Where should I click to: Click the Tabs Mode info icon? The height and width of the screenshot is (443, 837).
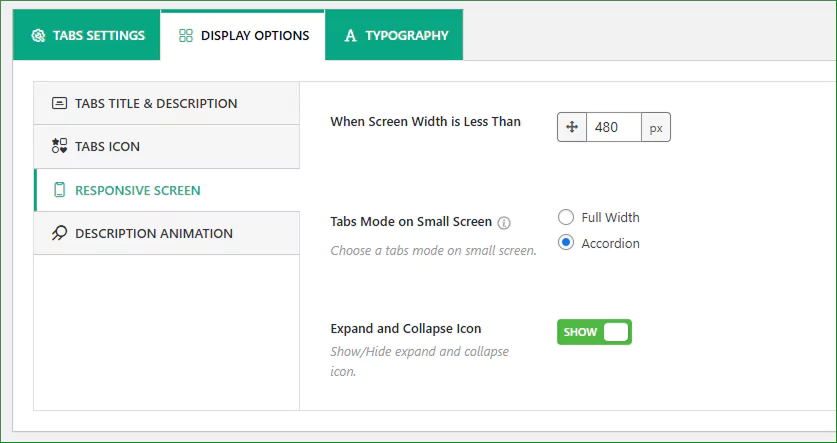[x=504, y=223]
